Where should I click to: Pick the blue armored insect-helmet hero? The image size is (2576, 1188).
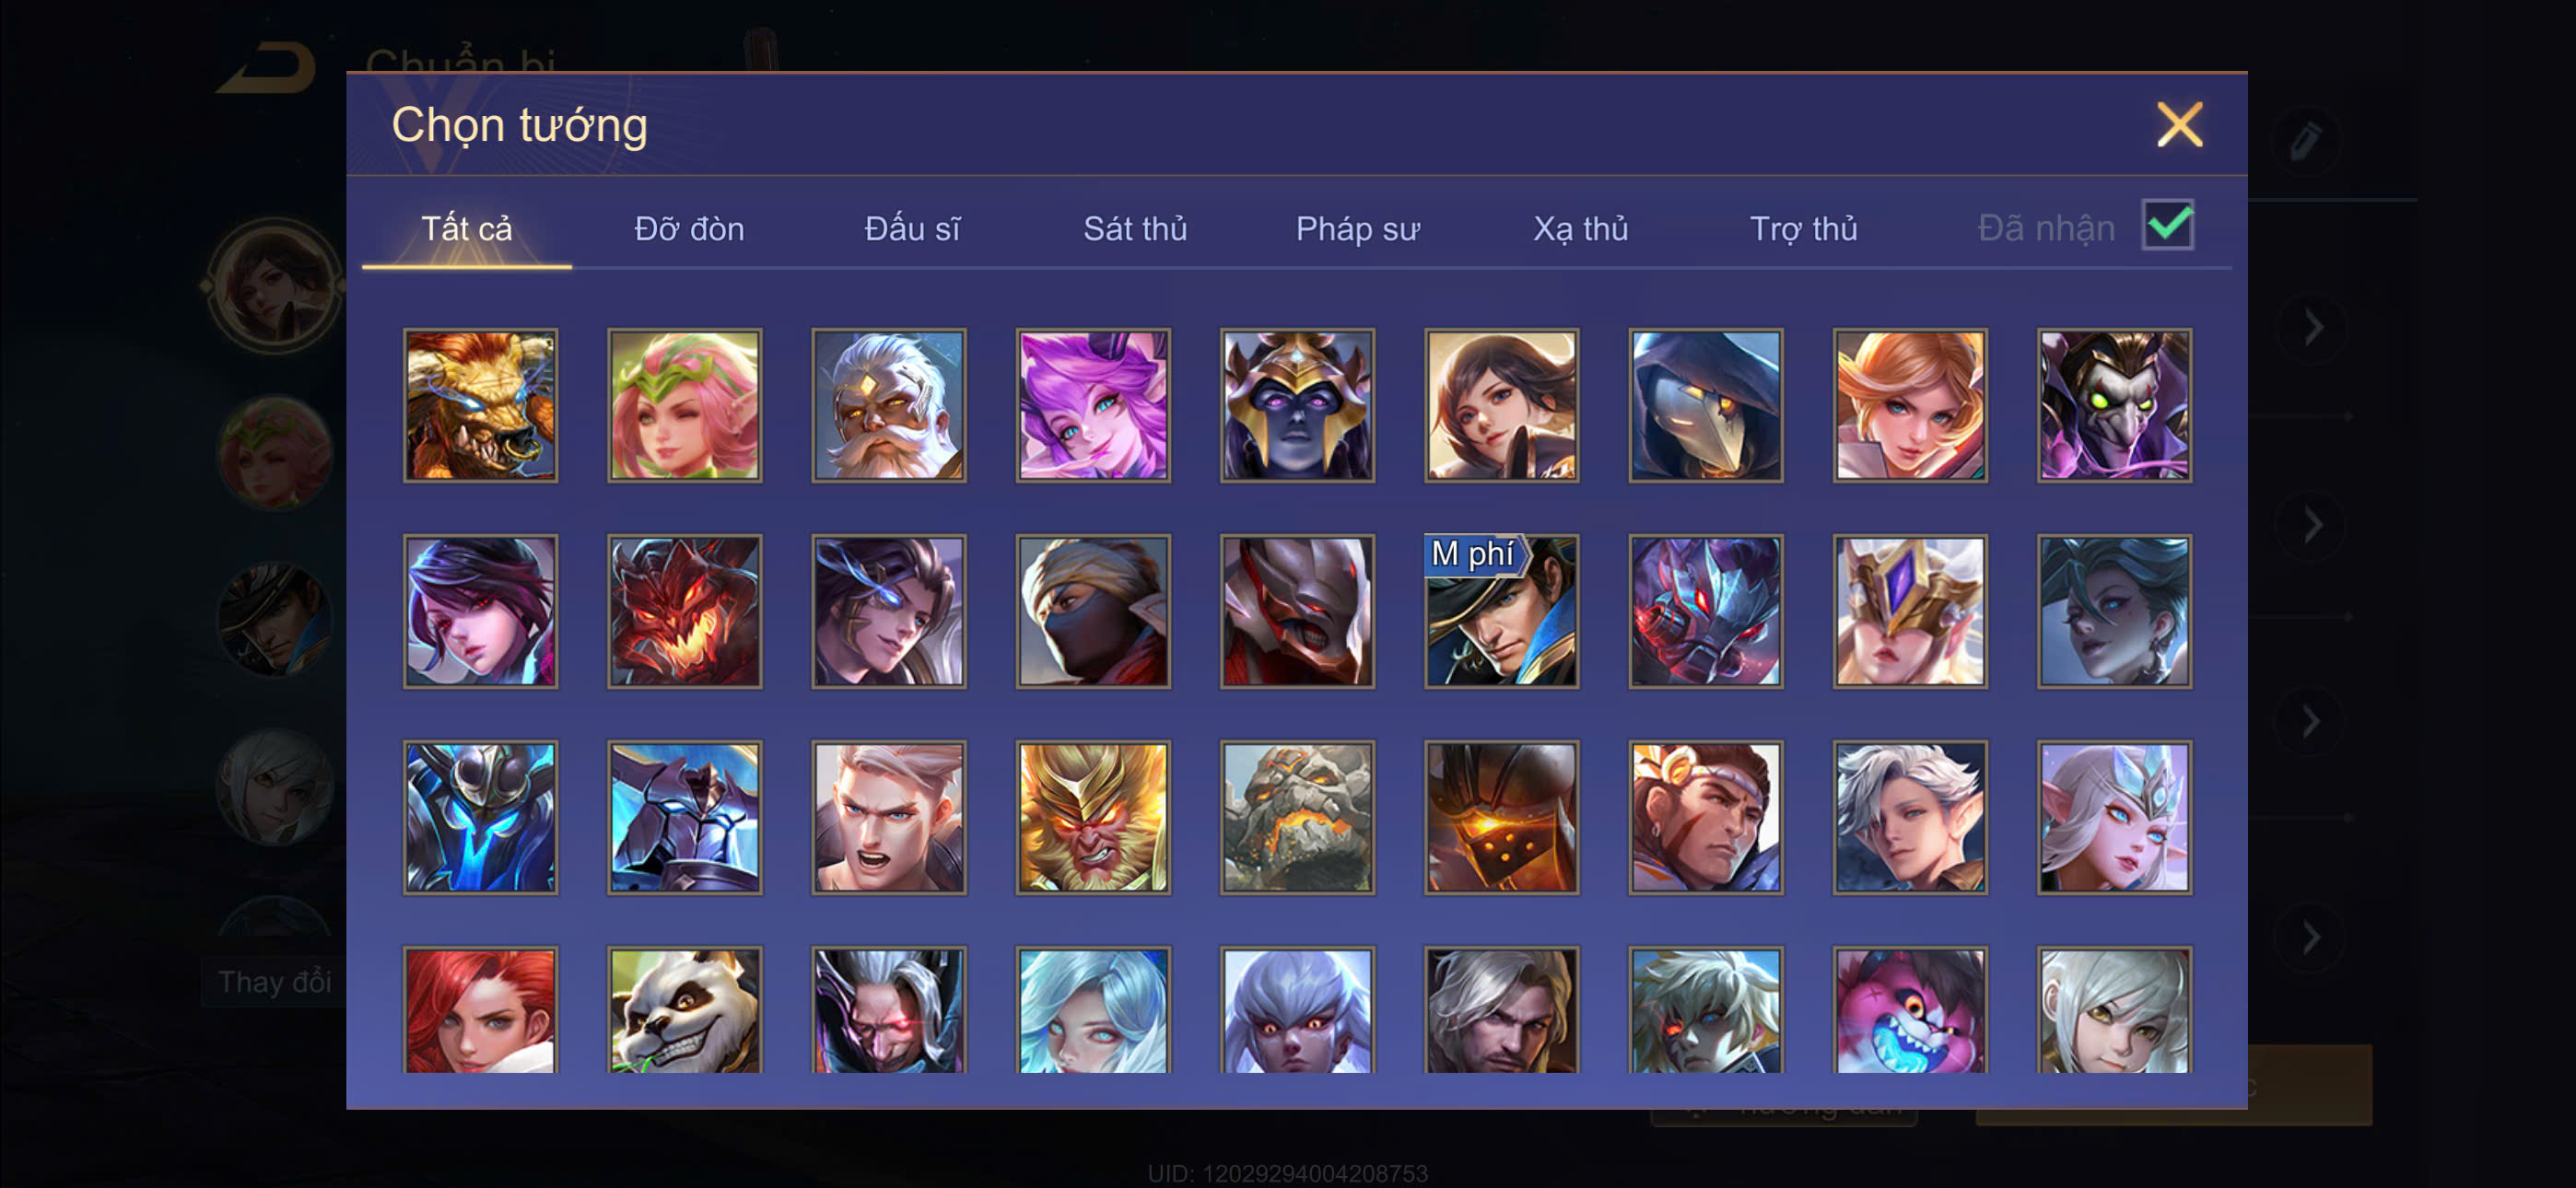[x=480, y=817]
